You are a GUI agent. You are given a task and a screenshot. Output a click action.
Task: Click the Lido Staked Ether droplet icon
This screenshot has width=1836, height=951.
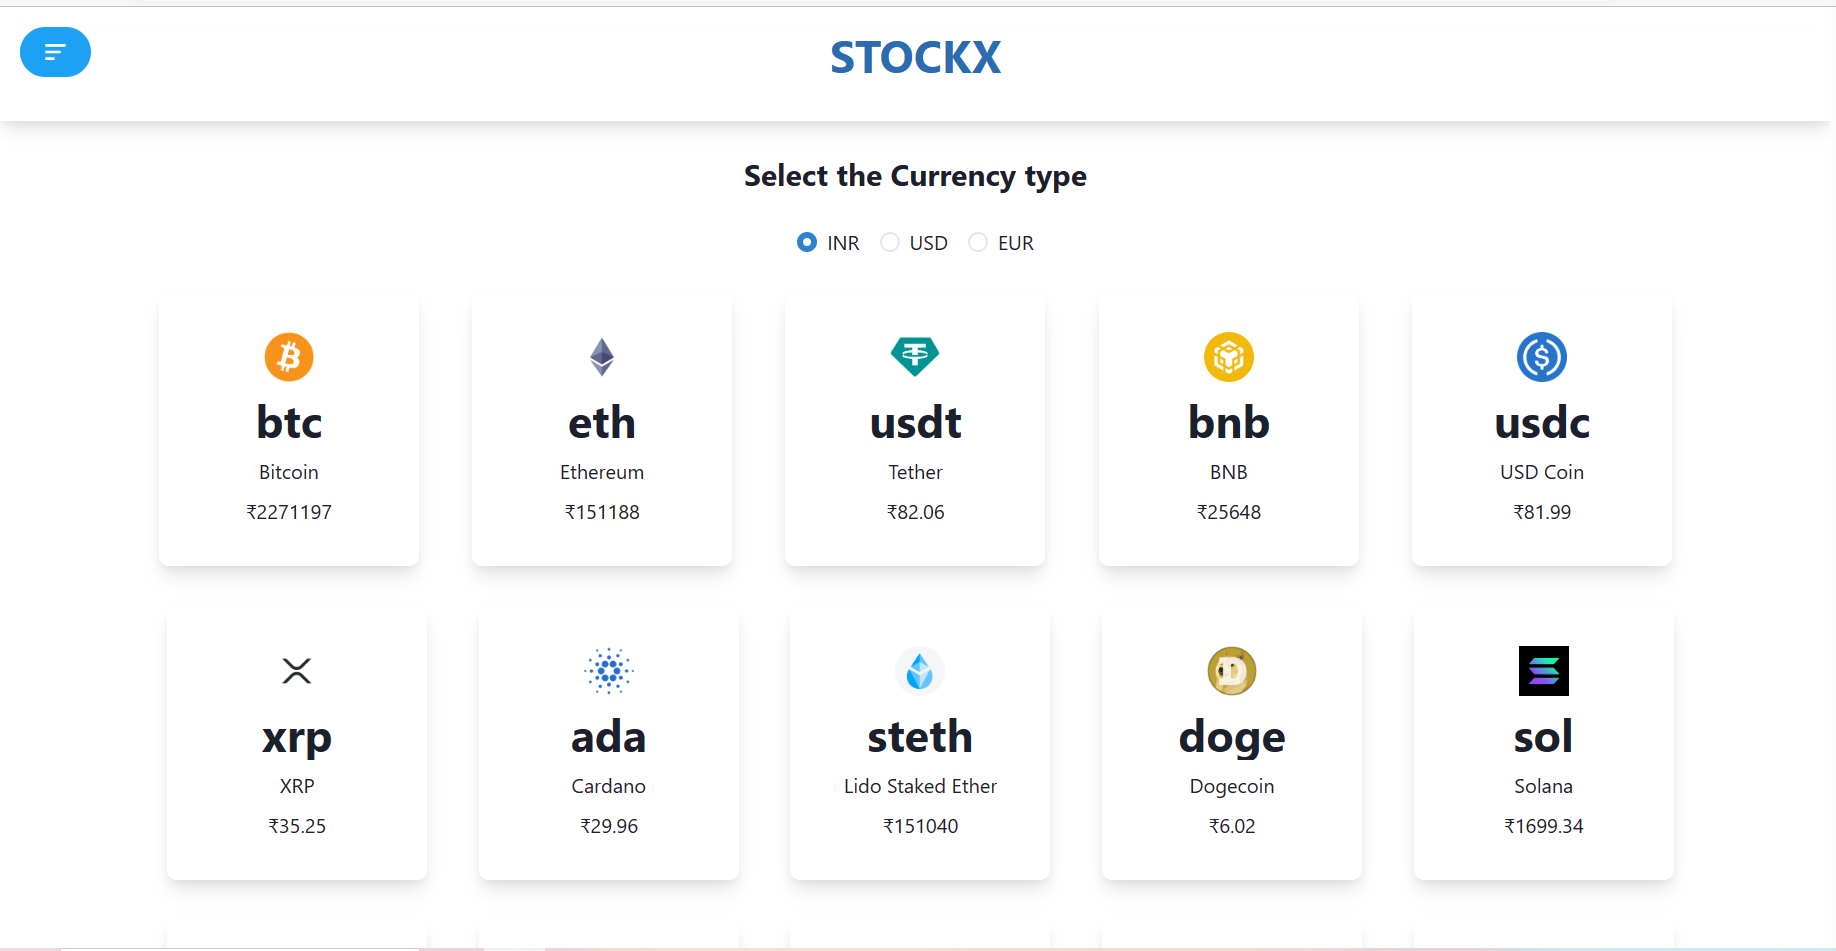click(920, 671)
